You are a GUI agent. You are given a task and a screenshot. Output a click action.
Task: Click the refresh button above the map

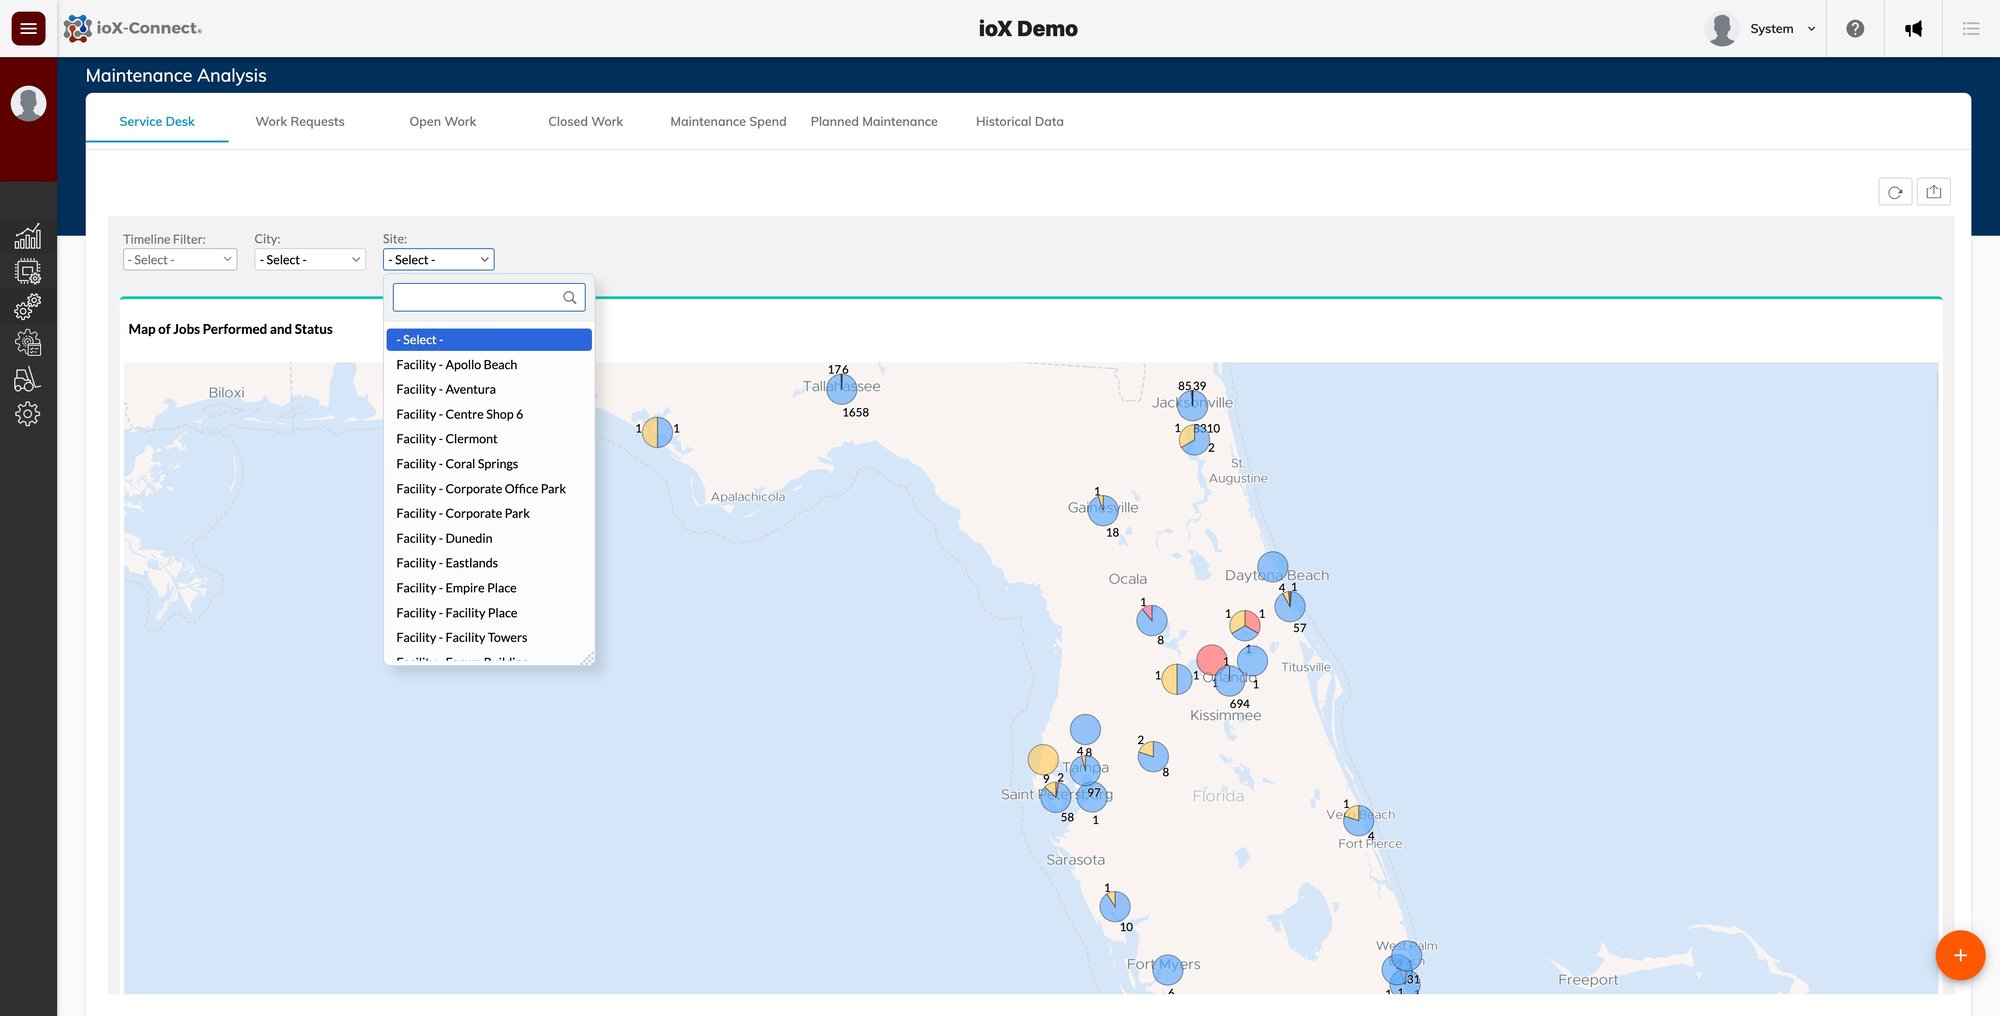pyautogui.click(x=1895, y=192)
